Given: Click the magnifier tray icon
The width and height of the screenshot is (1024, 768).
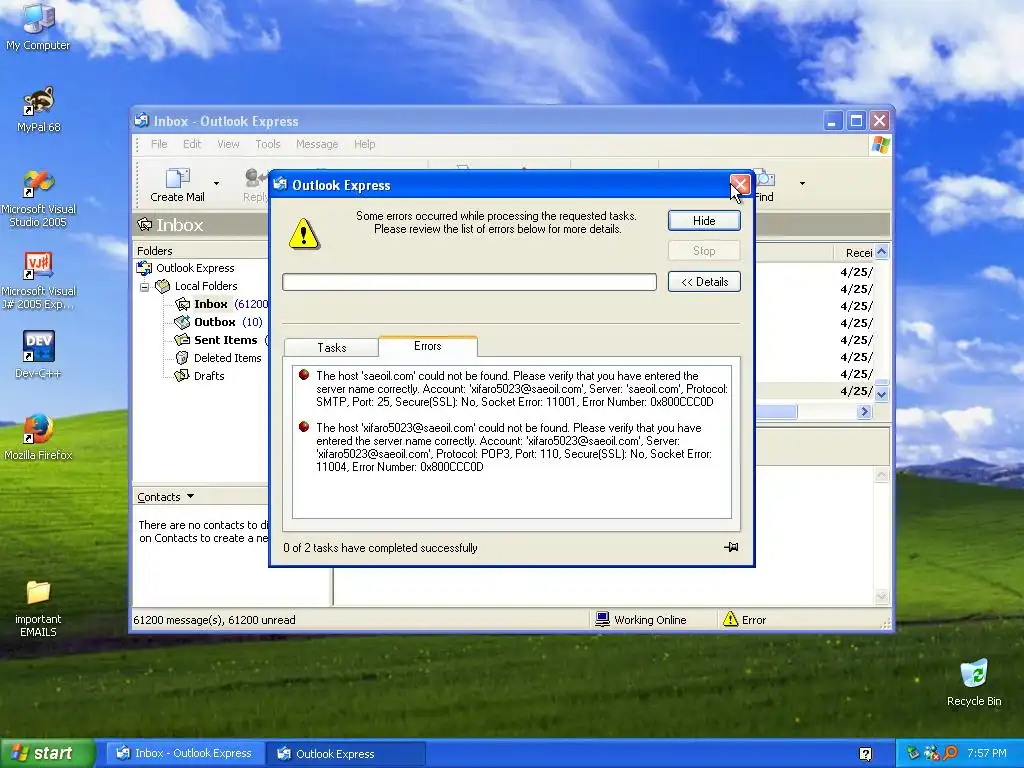Looking at the screenshot, I should (x=950, y=754).
